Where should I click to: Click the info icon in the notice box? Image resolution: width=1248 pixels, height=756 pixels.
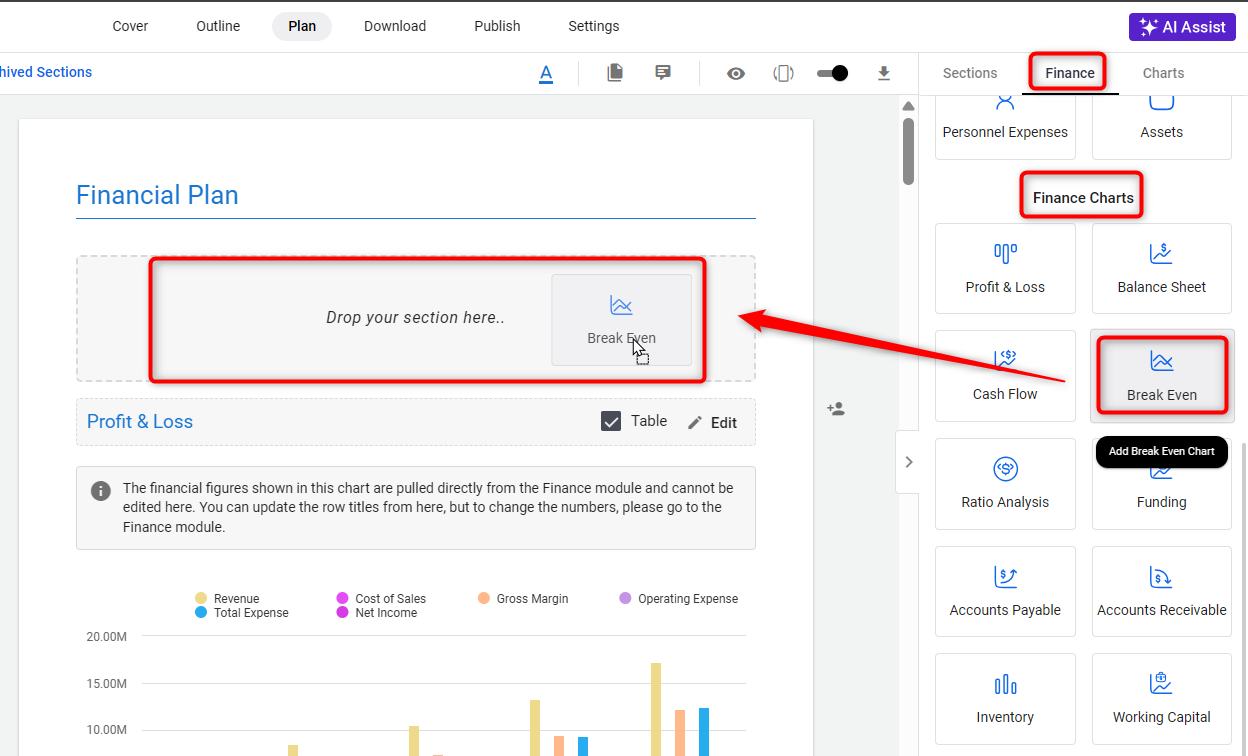tap(100, 490)
